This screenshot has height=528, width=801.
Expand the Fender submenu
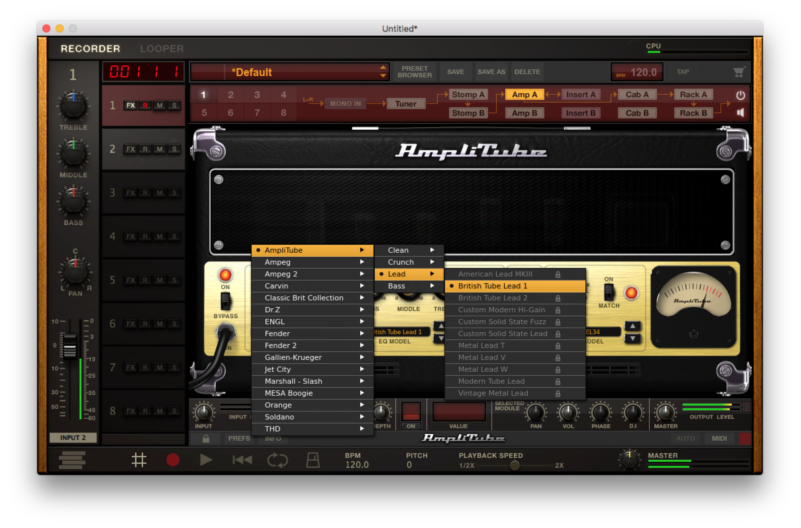point(313,333)
